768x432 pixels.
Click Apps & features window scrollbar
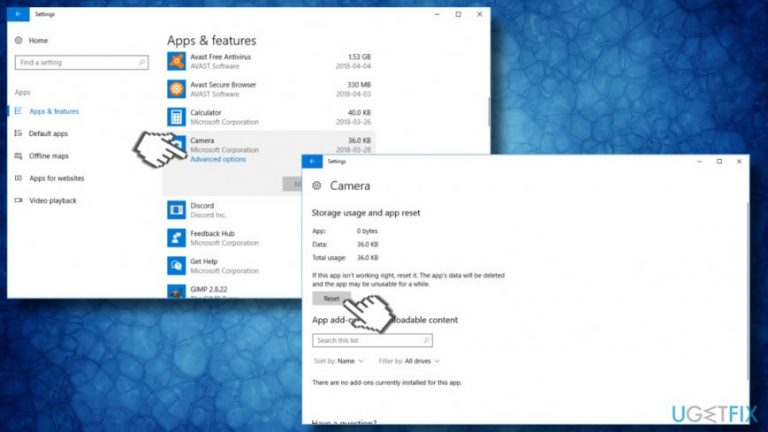pyautogui.click(x=488, y=112)
